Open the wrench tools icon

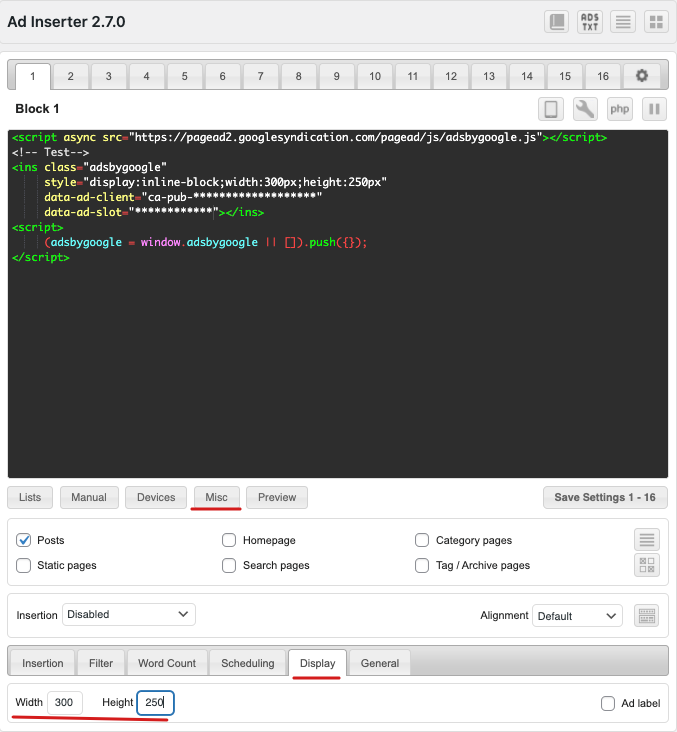point(585,109)
